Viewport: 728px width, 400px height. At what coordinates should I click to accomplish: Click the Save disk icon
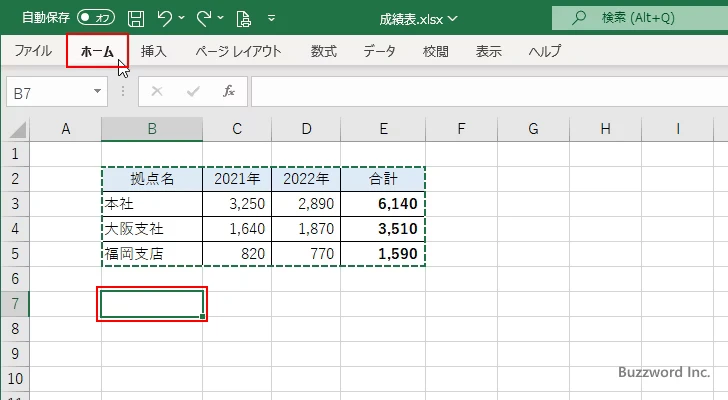[136, 19]
